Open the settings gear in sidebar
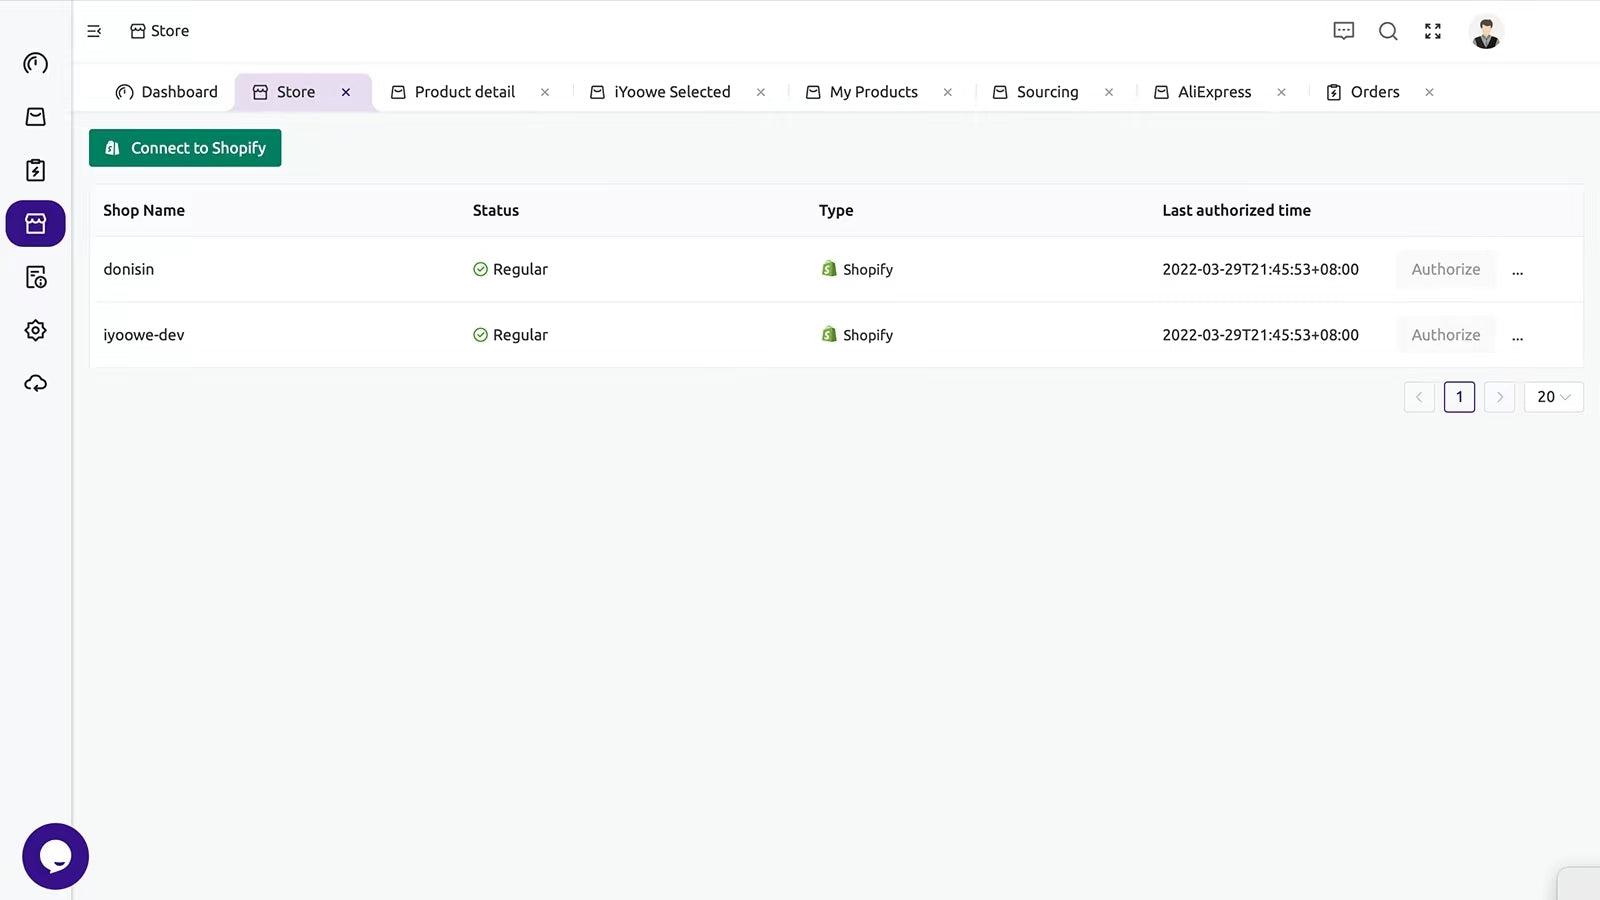The image size is (1600, 900). 35,330
